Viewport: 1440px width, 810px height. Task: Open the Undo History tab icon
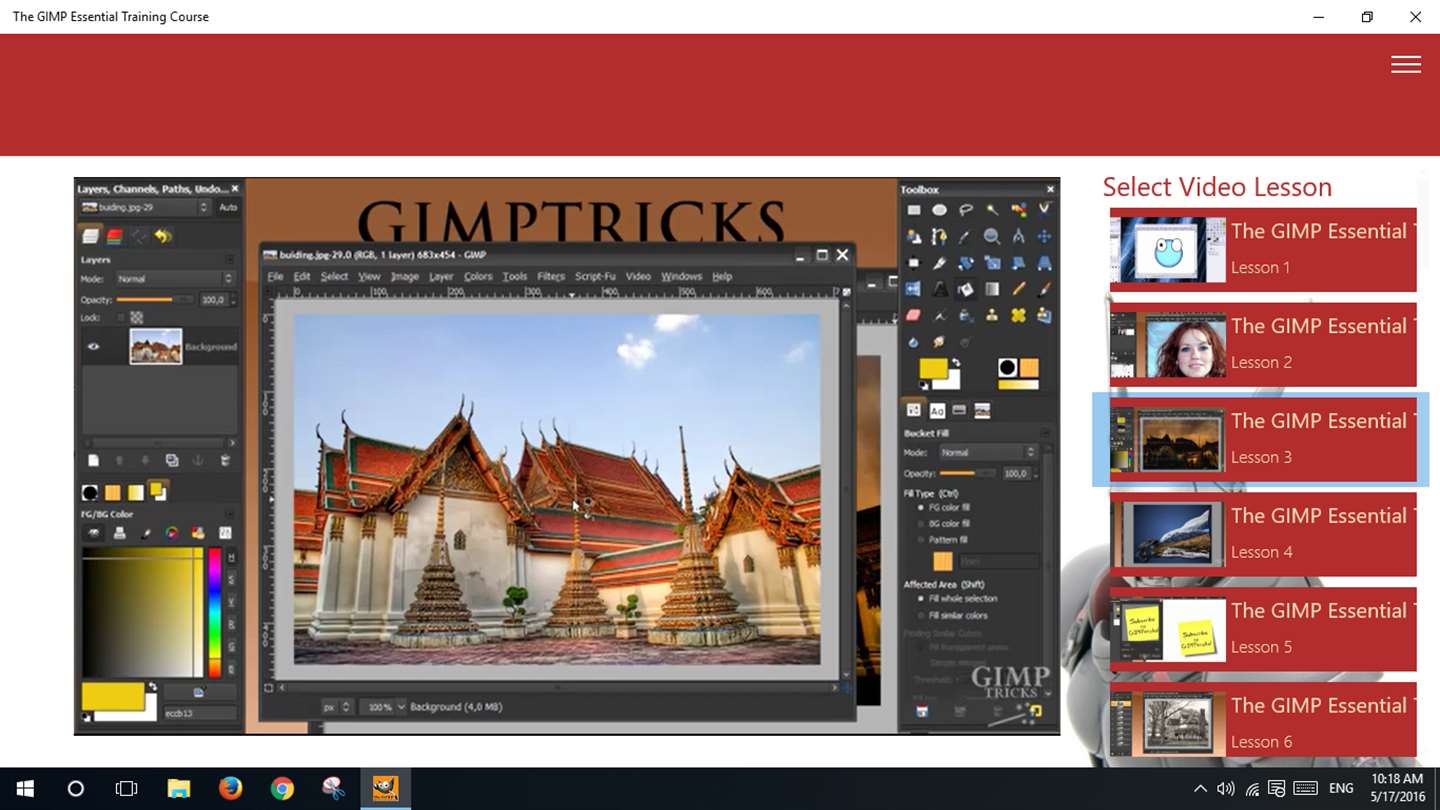[x=163, y=237]
